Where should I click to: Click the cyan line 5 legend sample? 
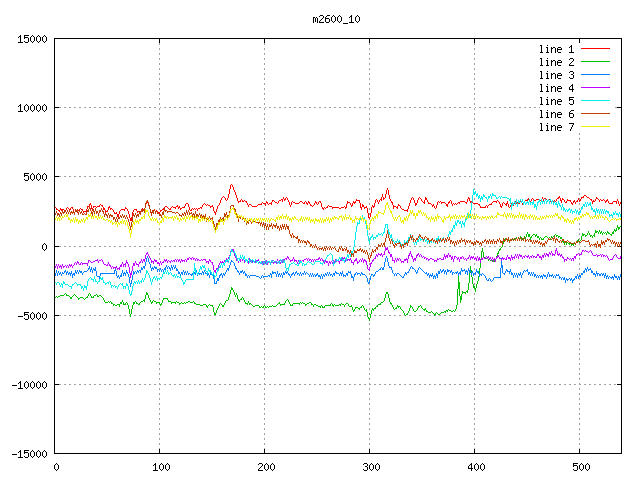click(x=596, y=101)
